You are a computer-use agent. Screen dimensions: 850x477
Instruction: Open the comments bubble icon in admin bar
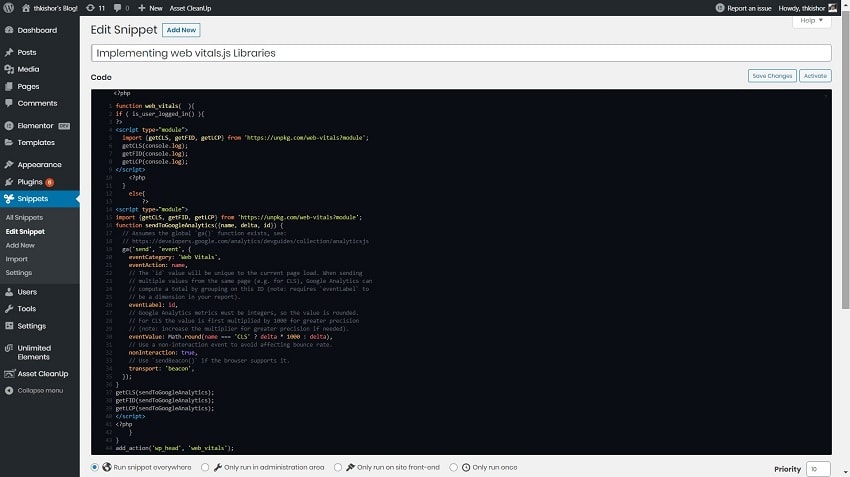coord(118,8)
